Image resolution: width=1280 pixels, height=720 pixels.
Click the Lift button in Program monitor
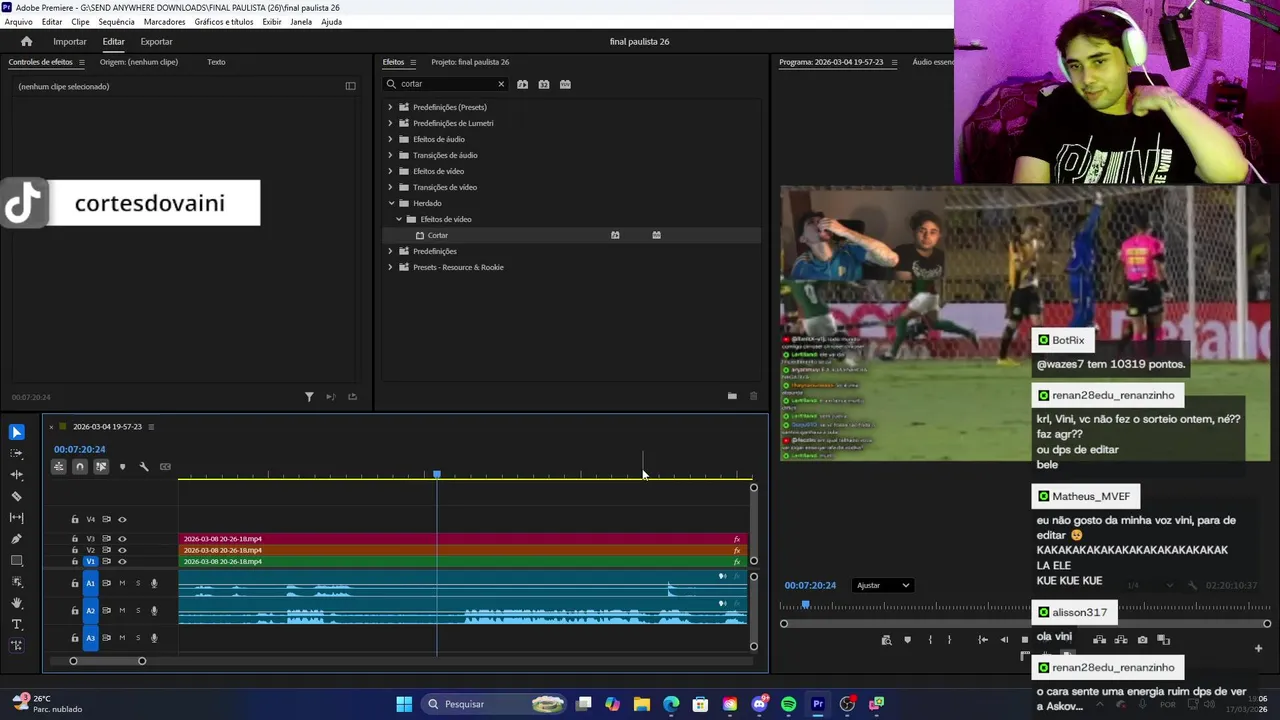pos(1100,640)
